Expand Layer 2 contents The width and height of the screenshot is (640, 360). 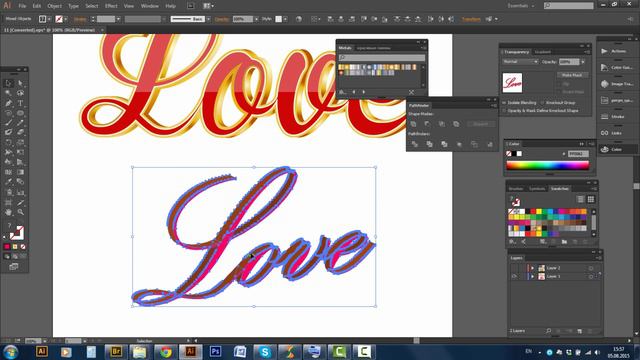tap(532, 268)
